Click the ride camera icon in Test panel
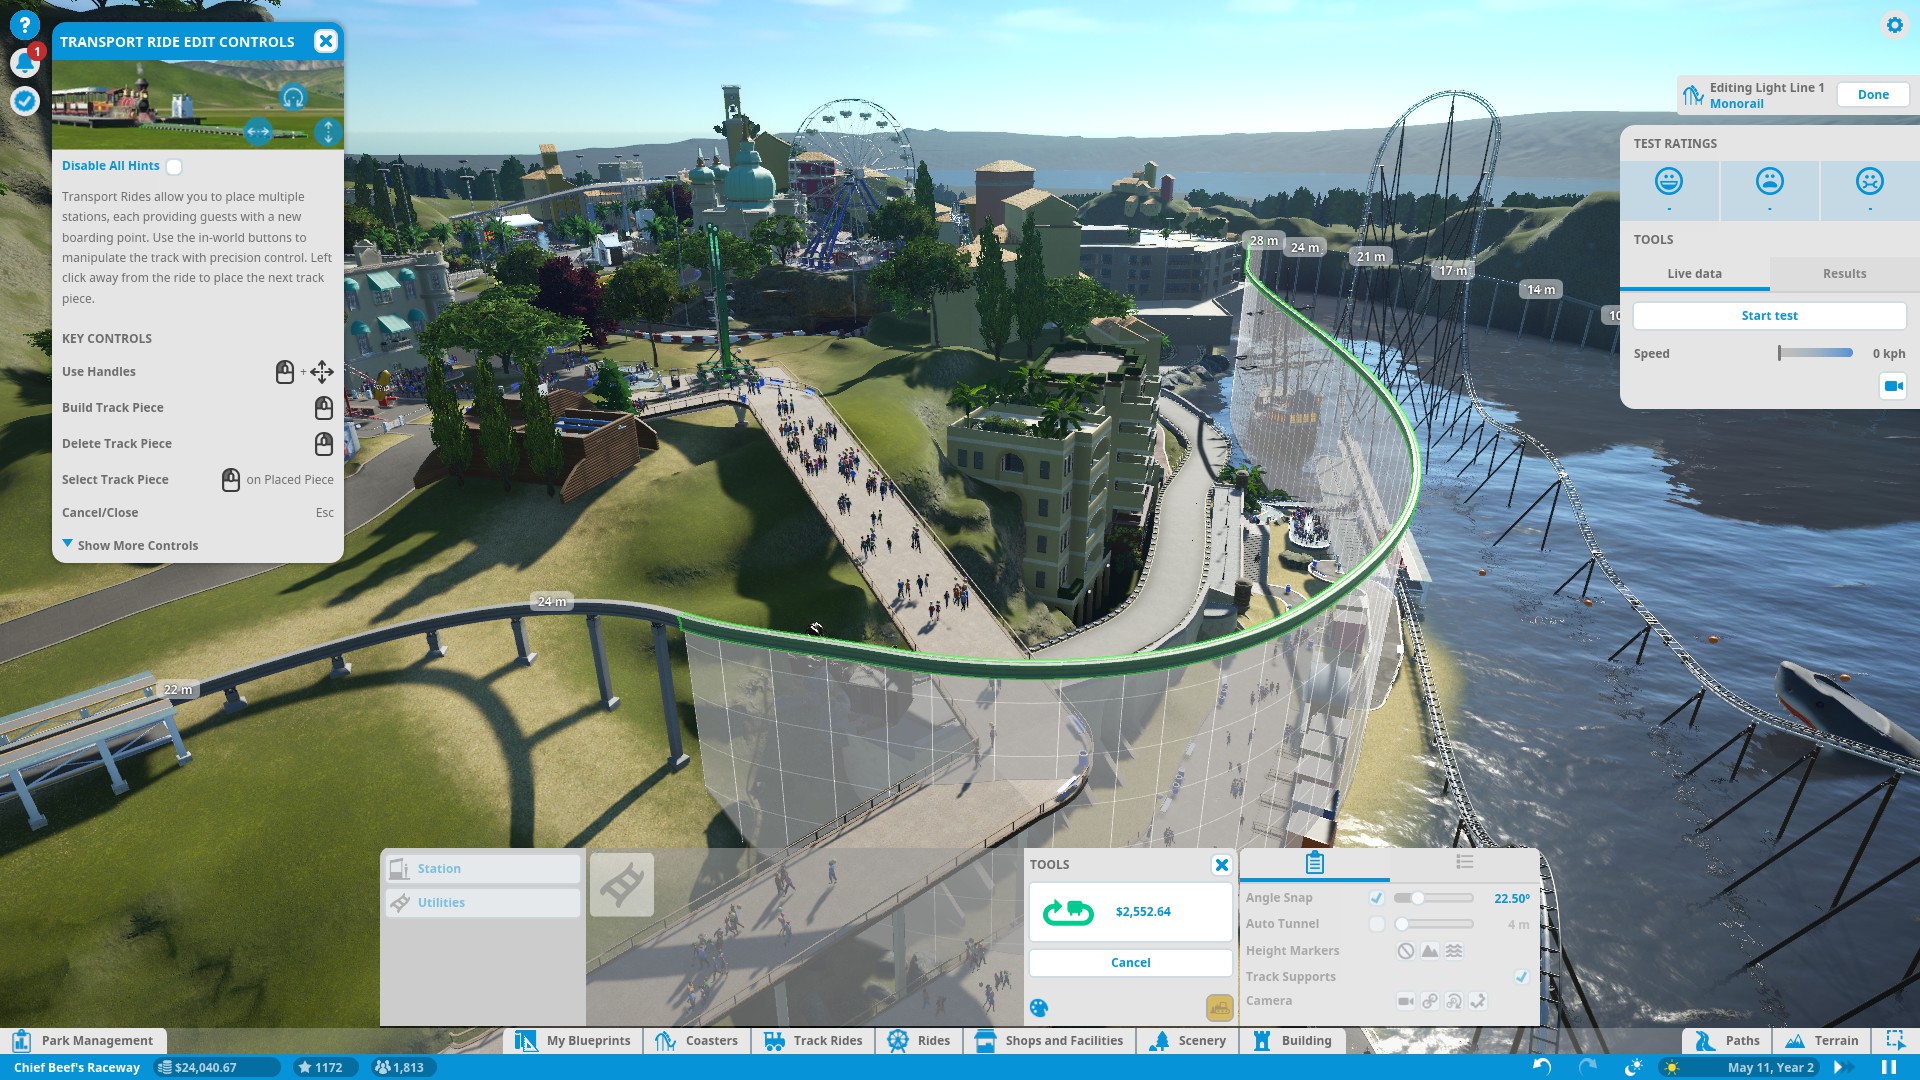The height and width of the screenshot is (1080, 1920). coord(1892,386)
